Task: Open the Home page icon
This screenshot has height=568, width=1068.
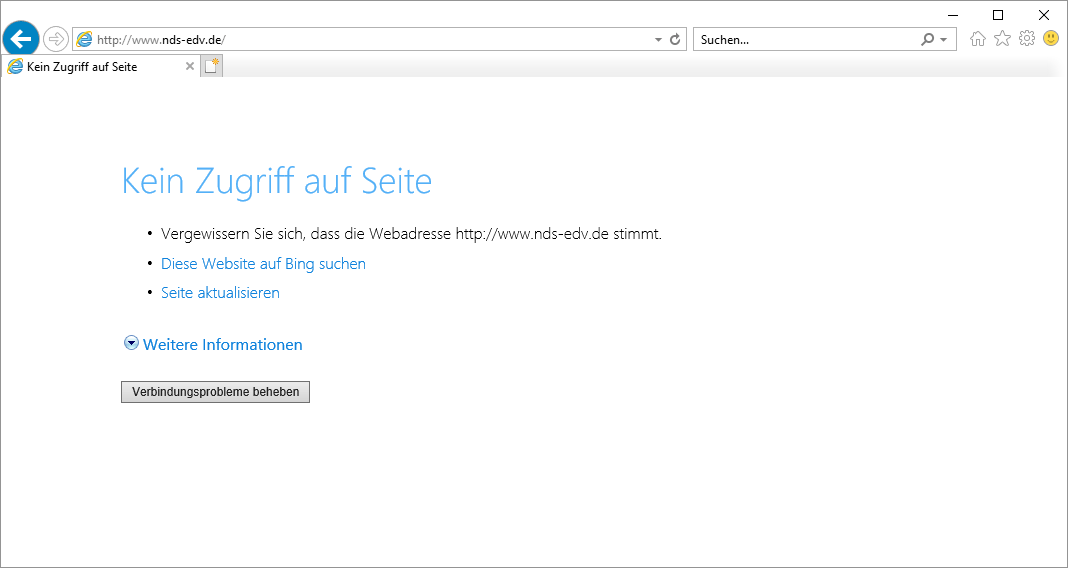Action: point(977,39)
